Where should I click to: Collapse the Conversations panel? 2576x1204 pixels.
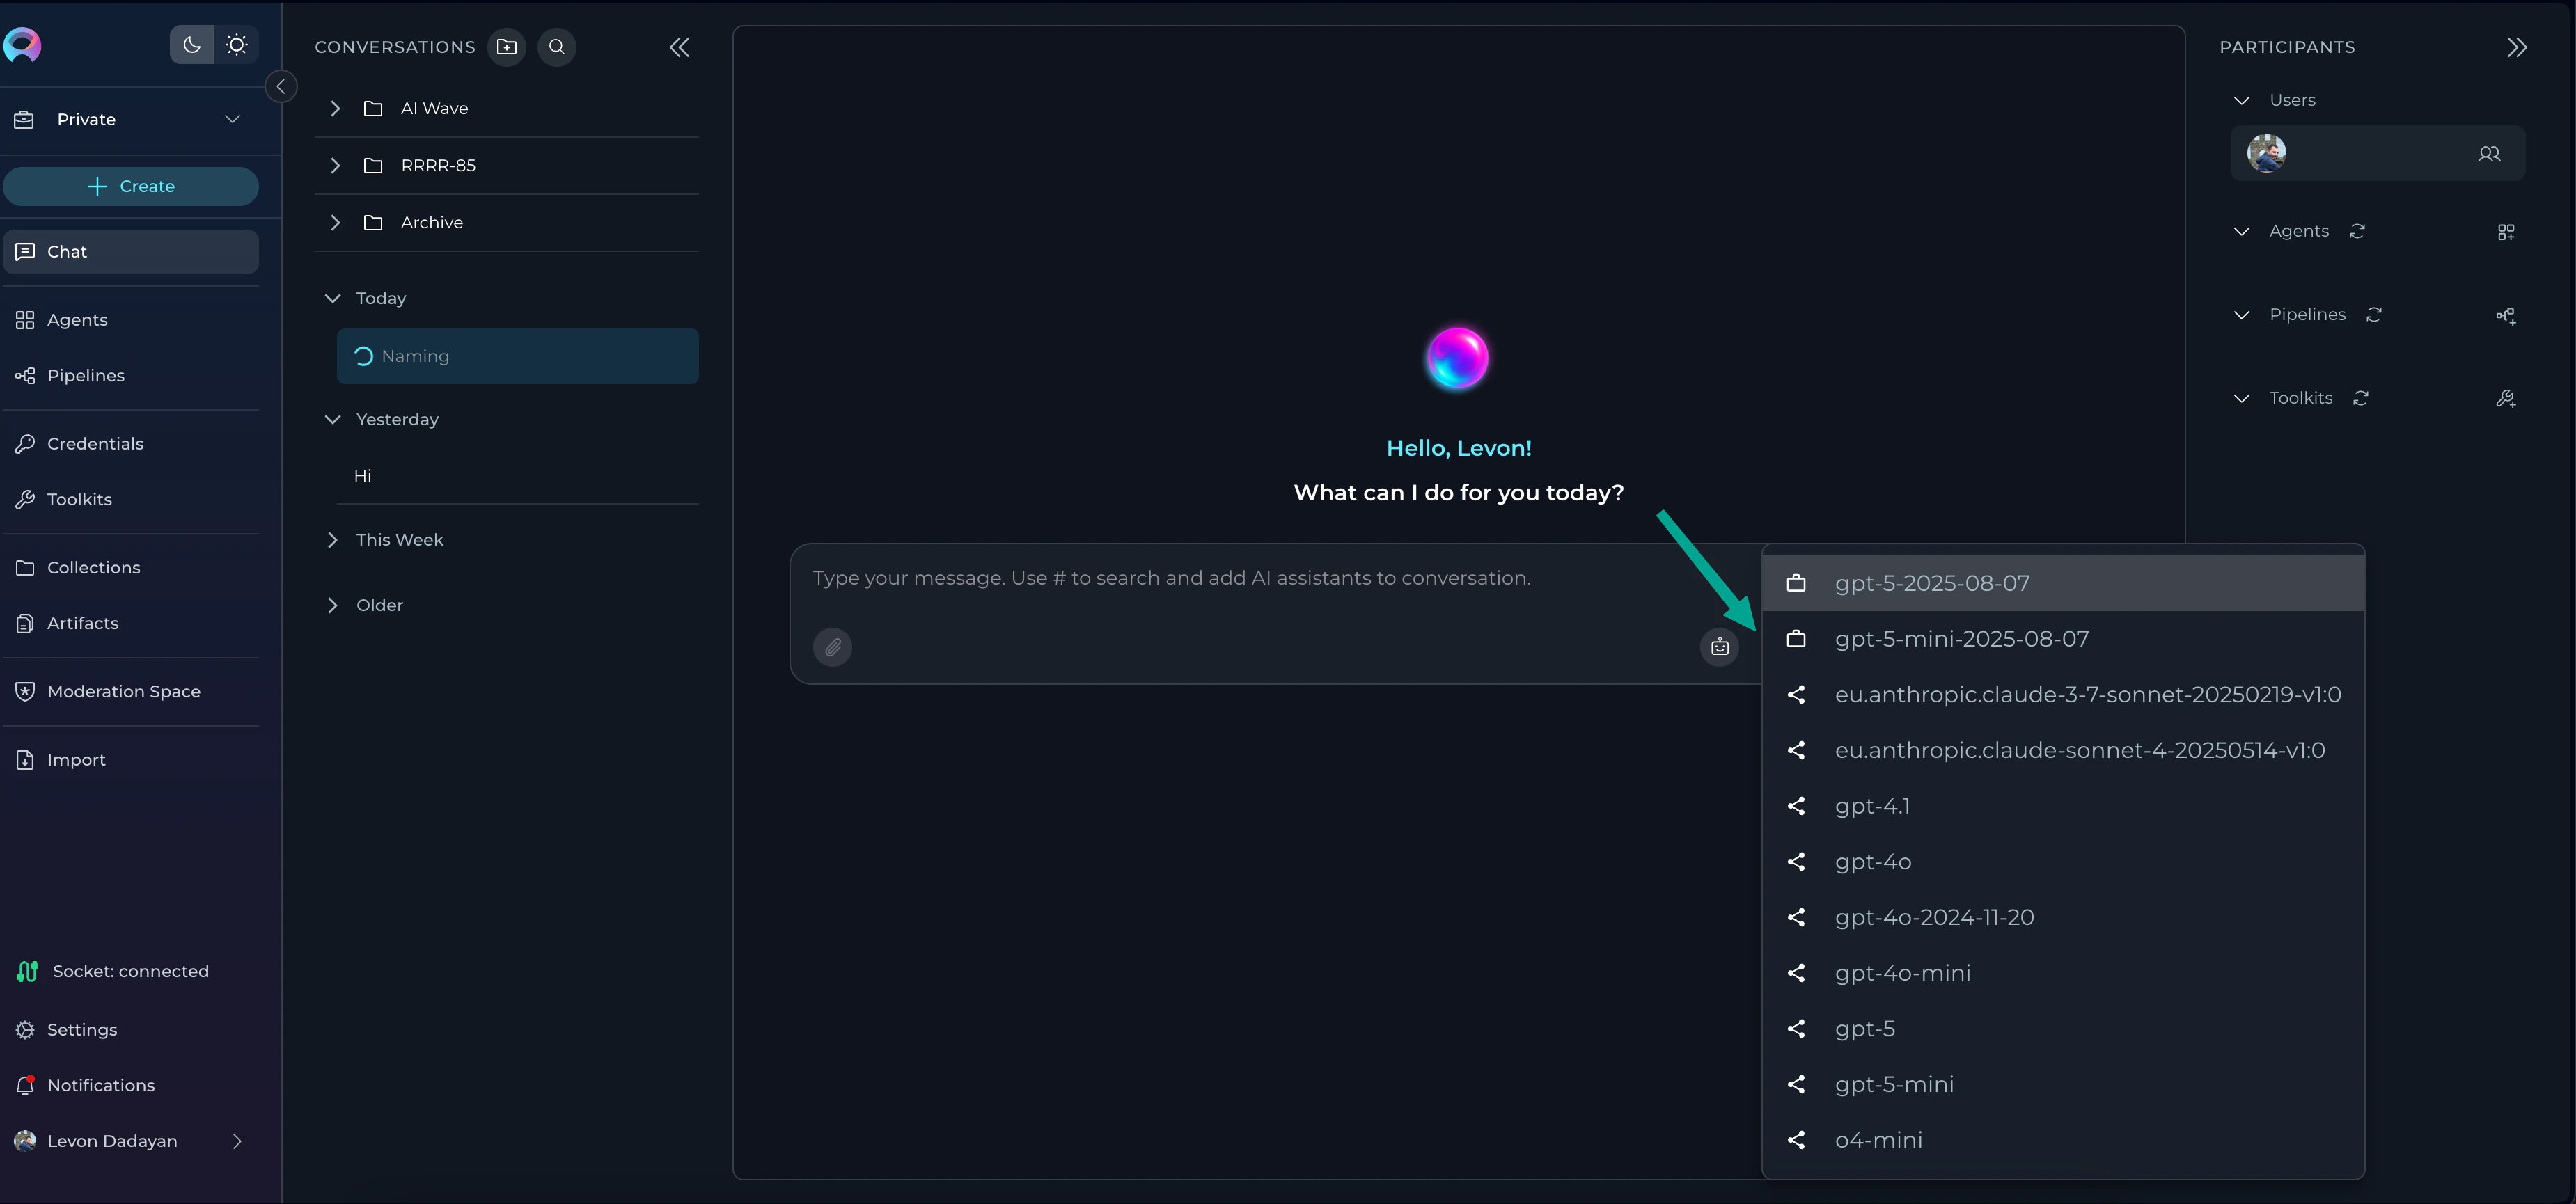[679, 47]
